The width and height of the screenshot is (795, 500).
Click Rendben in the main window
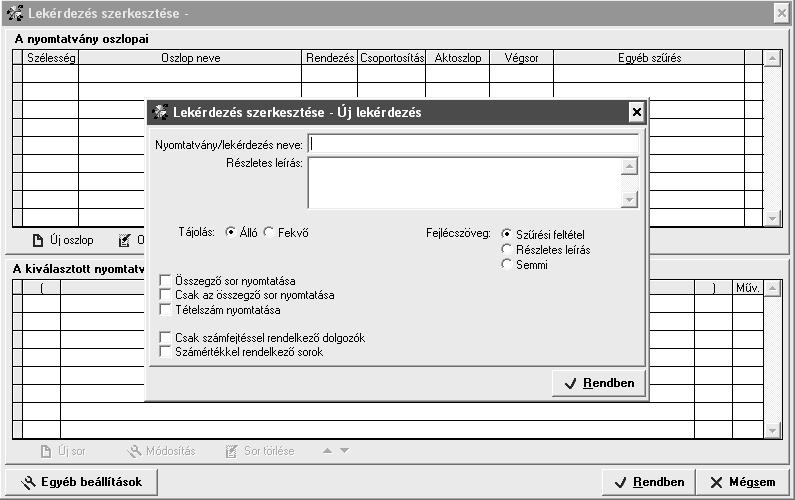648,482
